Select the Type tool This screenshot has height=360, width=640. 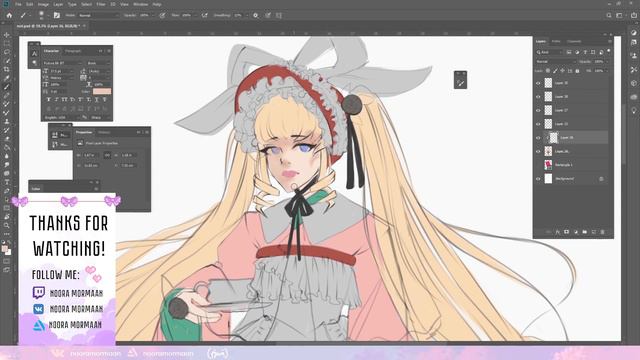[x=7, y=182]
